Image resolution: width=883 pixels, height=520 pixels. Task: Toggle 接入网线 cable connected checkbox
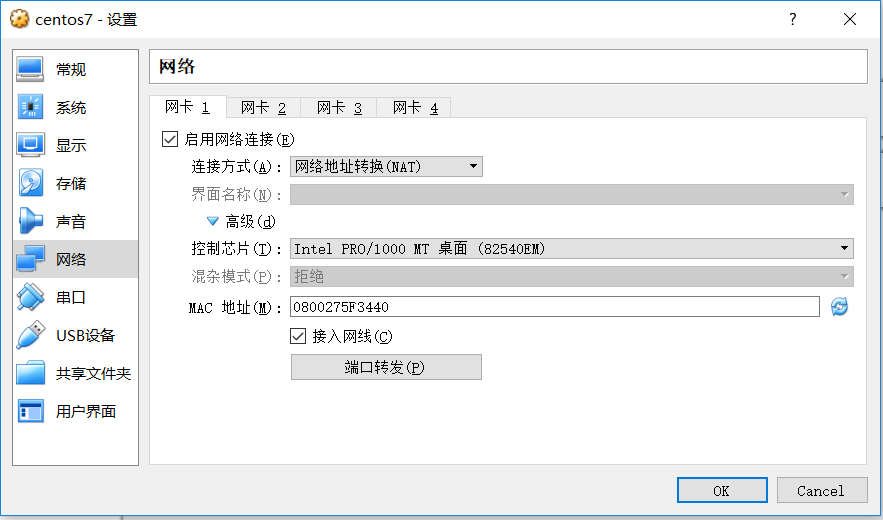[x=298, y=336]
